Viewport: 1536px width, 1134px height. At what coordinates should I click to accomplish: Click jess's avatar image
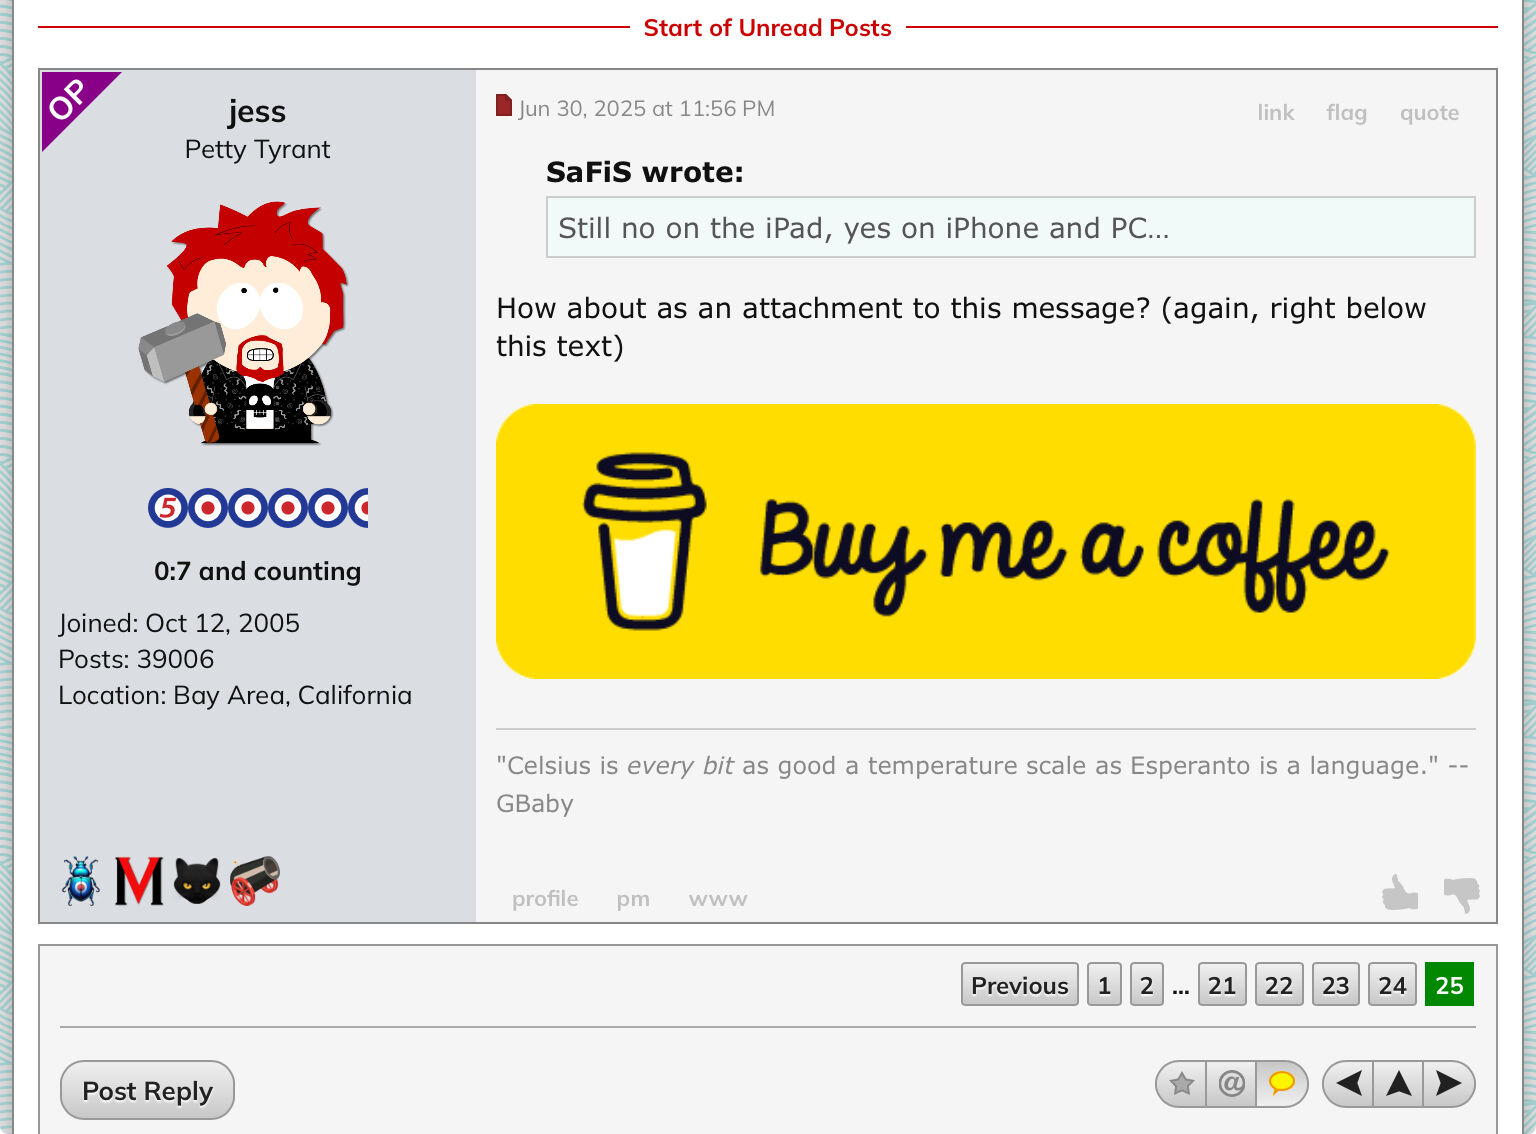(x=244, y=323)
